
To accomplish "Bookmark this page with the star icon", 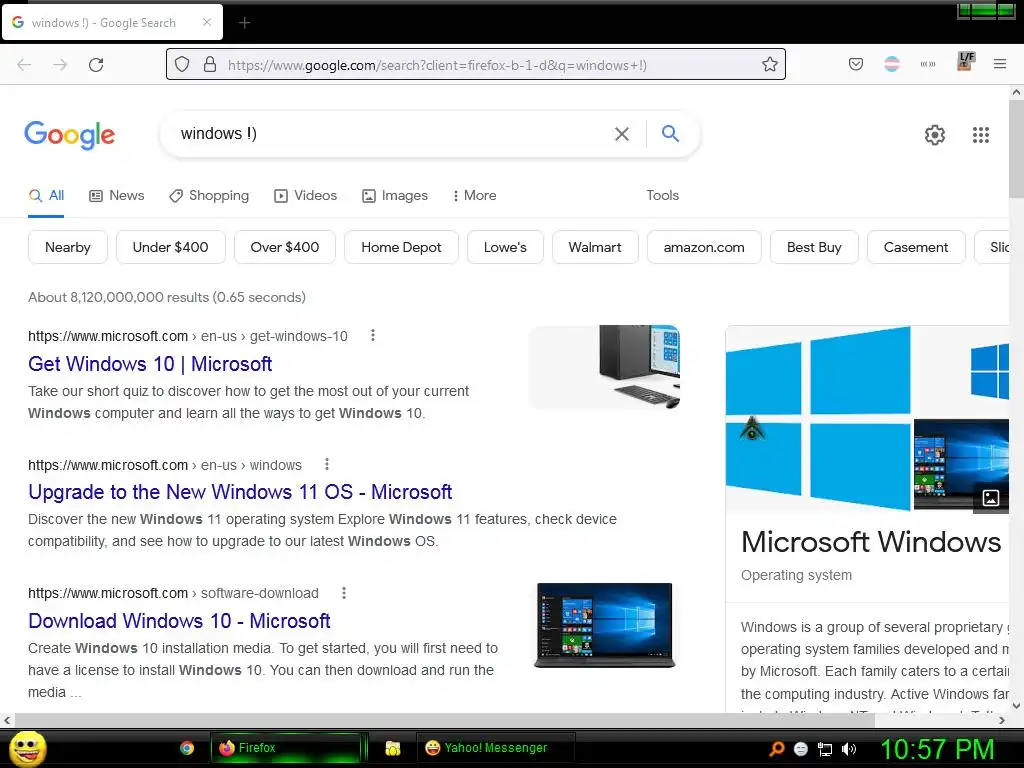I will 770,65.
